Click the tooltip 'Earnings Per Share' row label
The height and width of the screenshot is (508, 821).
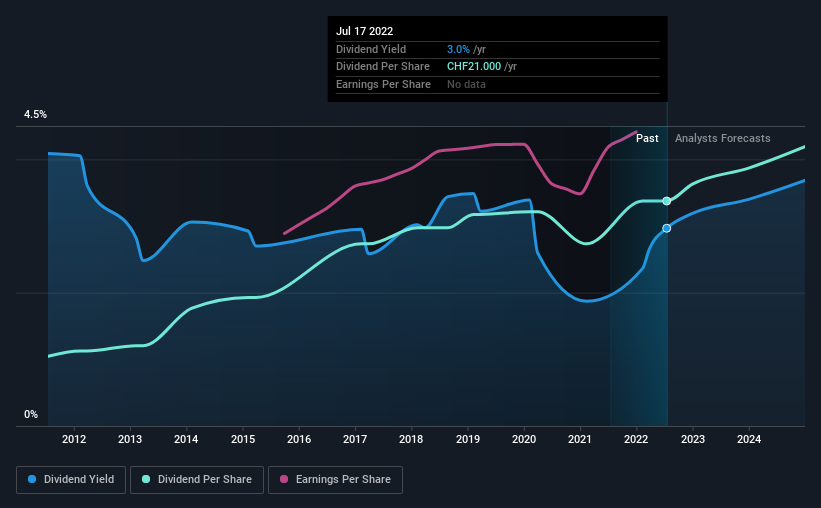click(x=383, y=84)
